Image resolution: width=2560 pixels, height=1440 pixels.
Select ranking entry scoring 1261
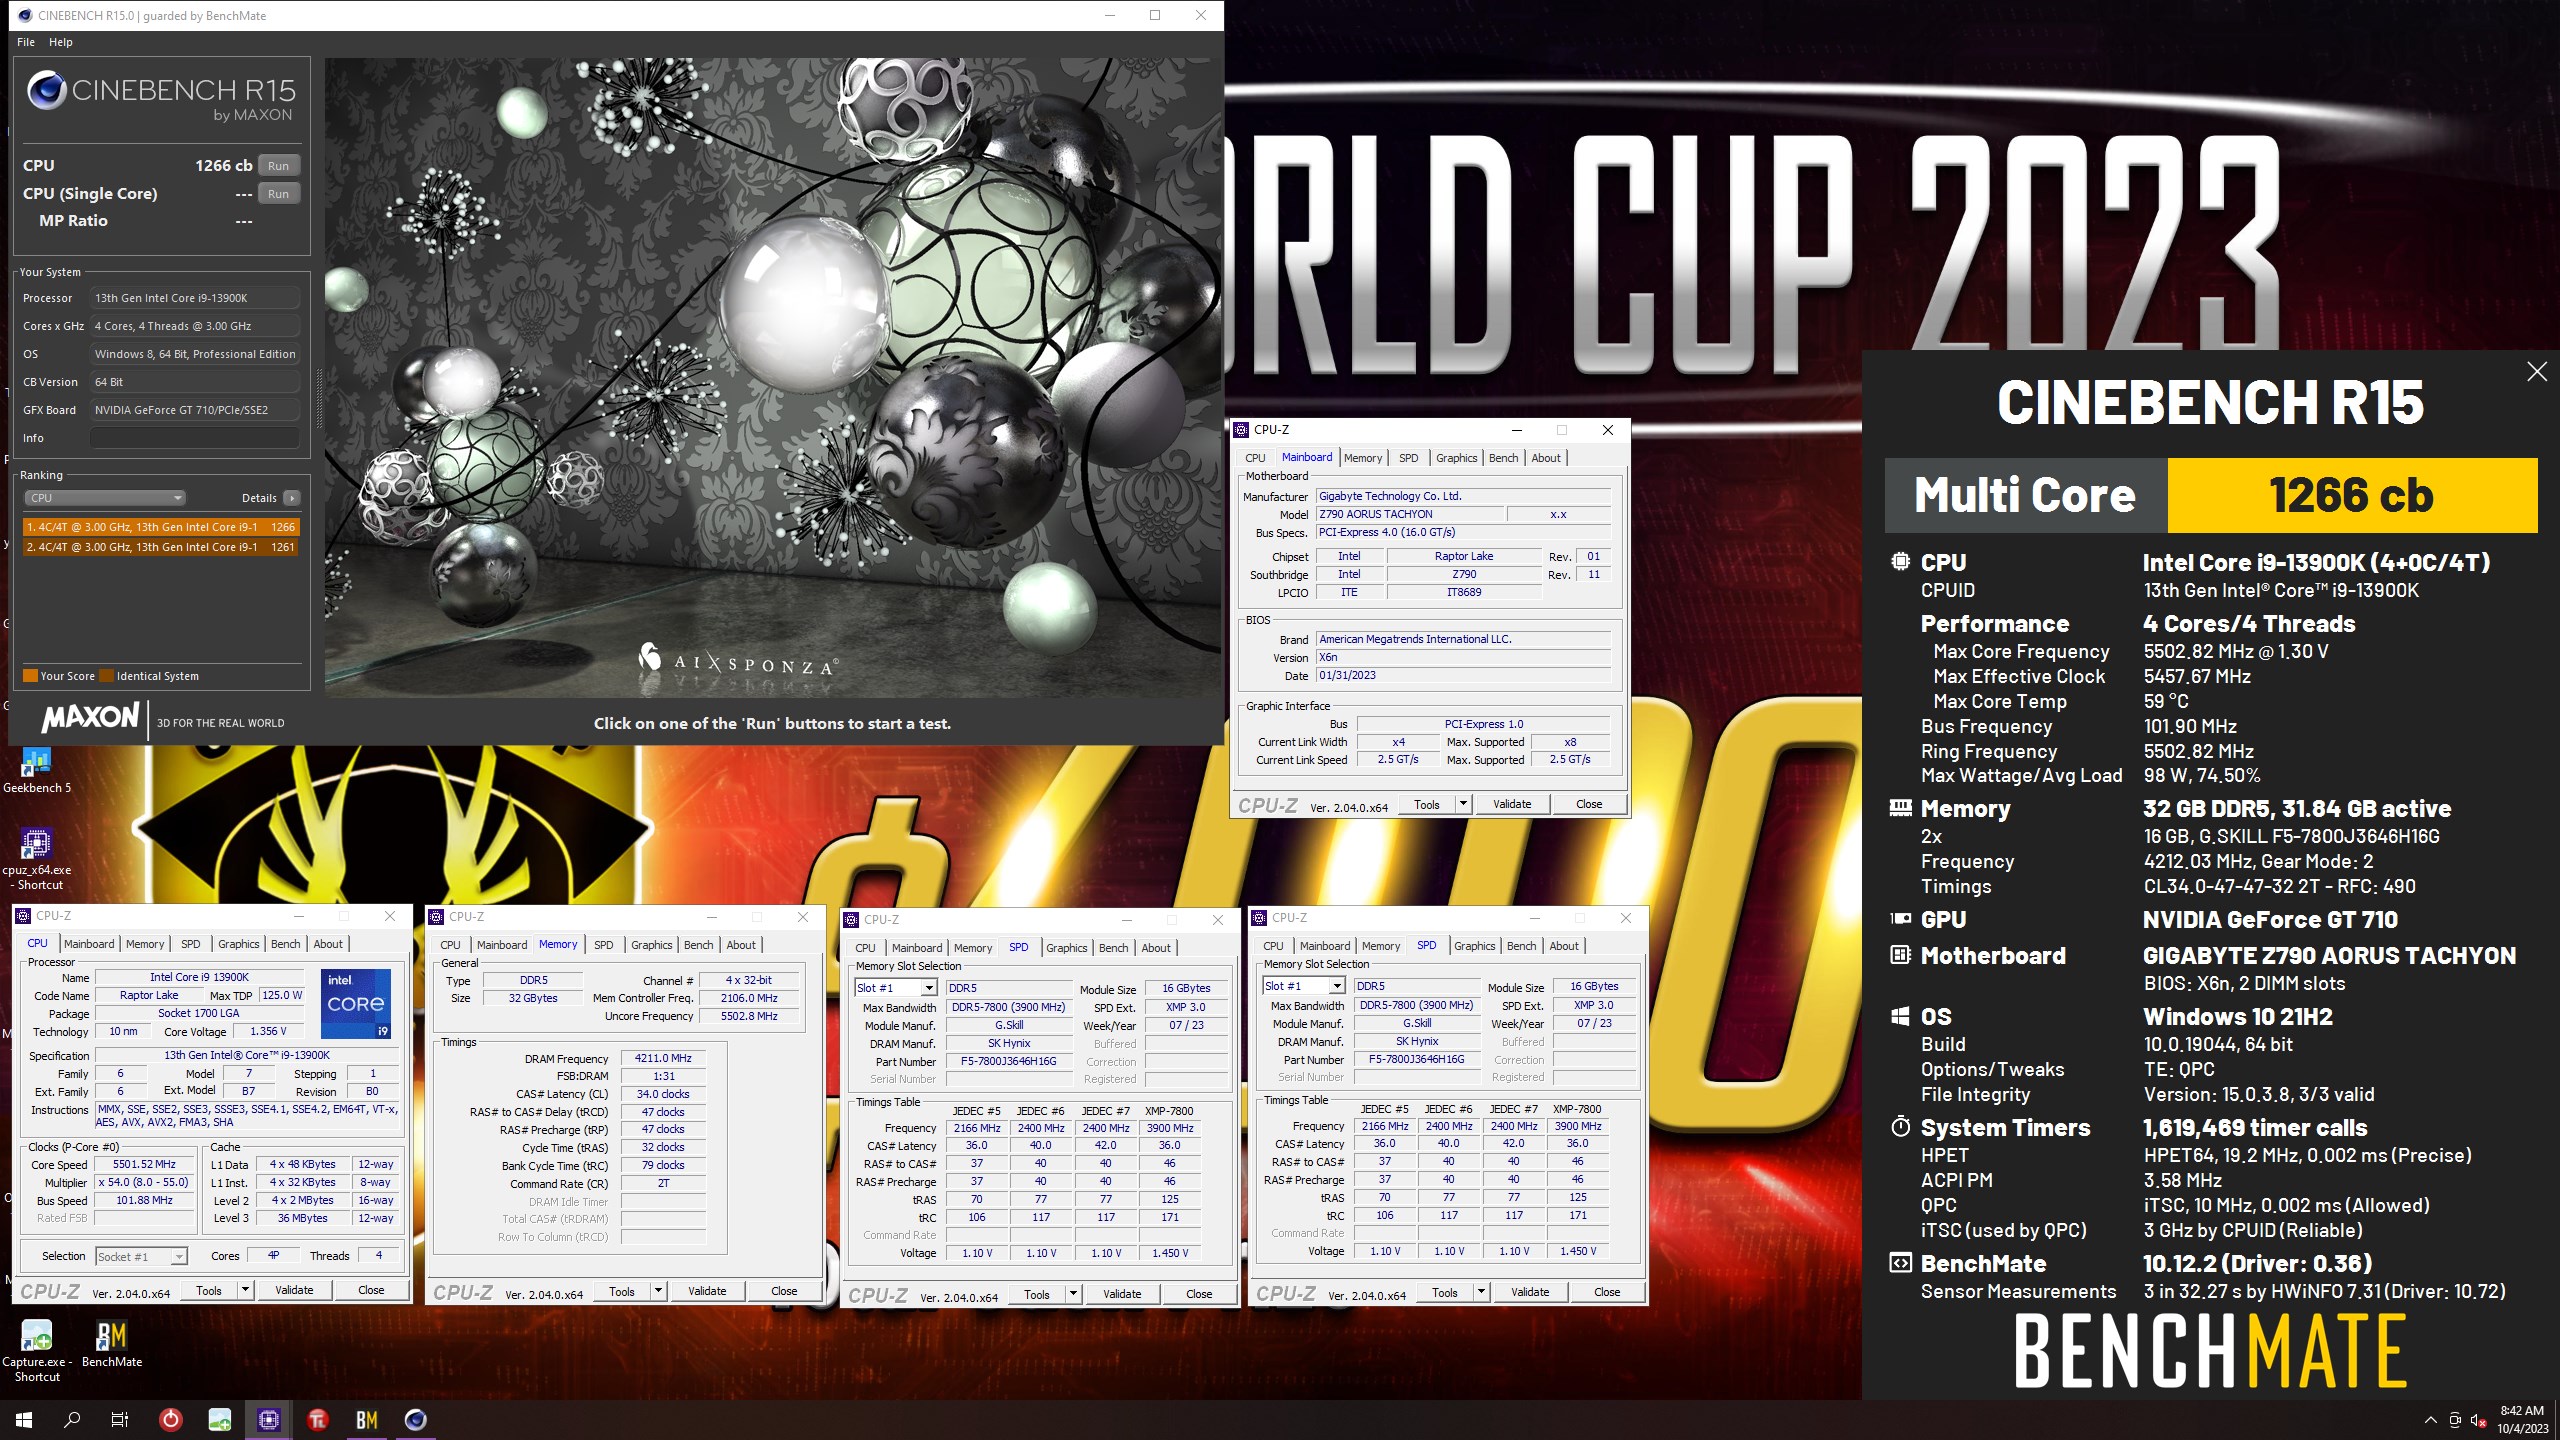(x=161, y=547)
